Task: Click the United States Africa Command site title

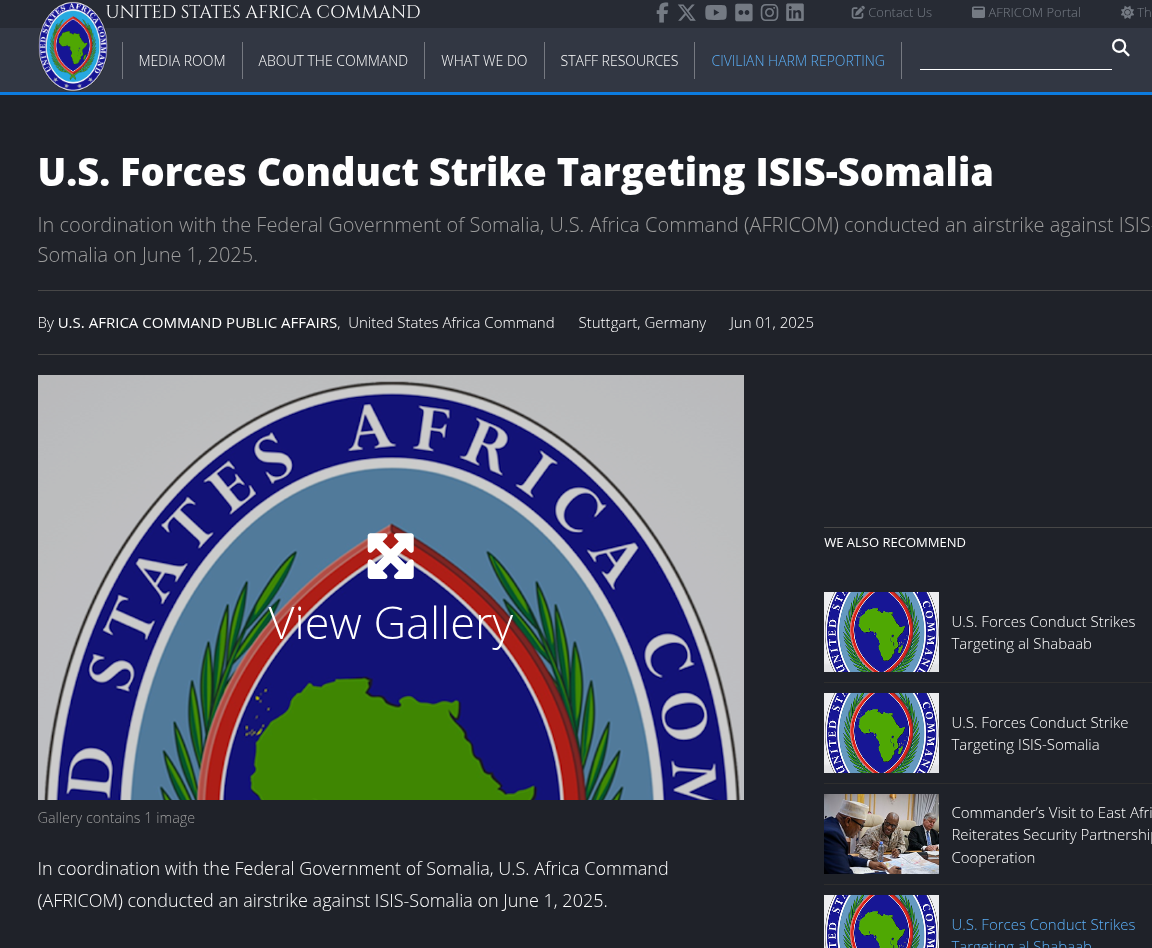Action: [263, 12]
